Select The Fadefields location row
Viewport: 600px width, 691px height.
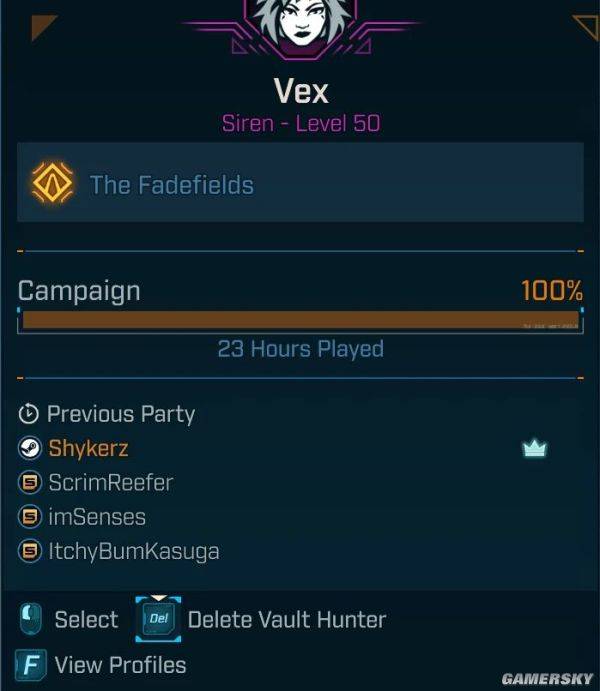pos(300,182)
